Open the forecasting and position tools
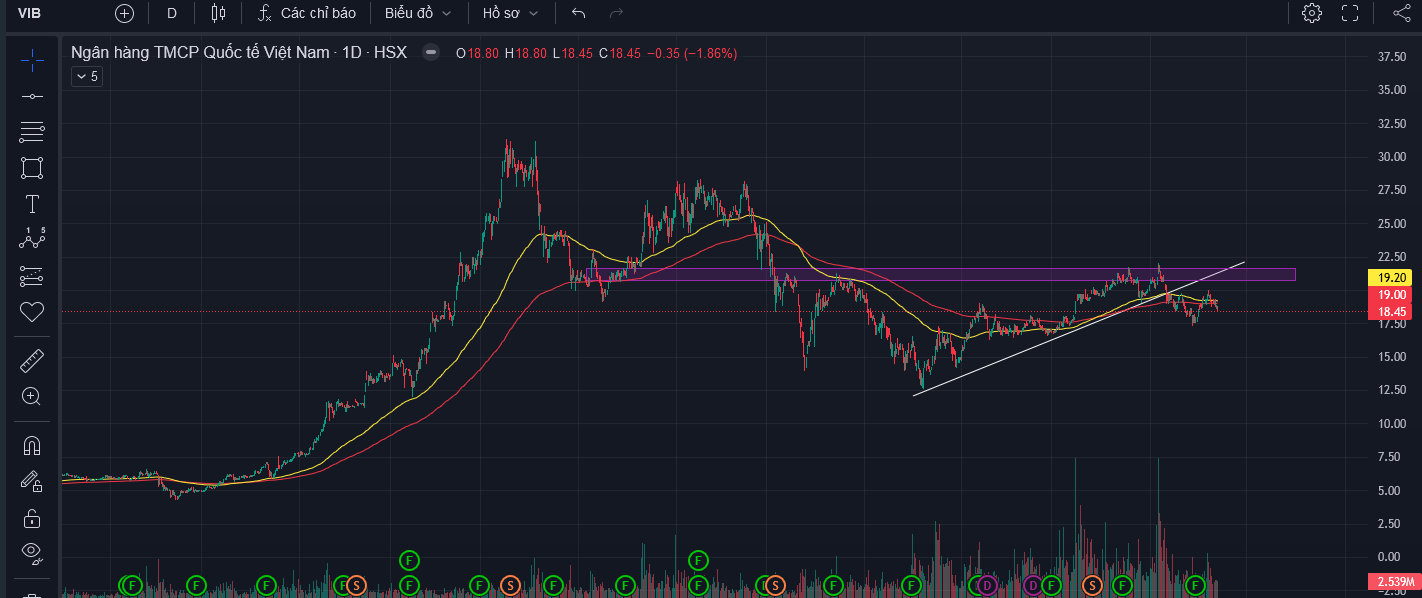1422x598 pixels. (x=32, y=275)
